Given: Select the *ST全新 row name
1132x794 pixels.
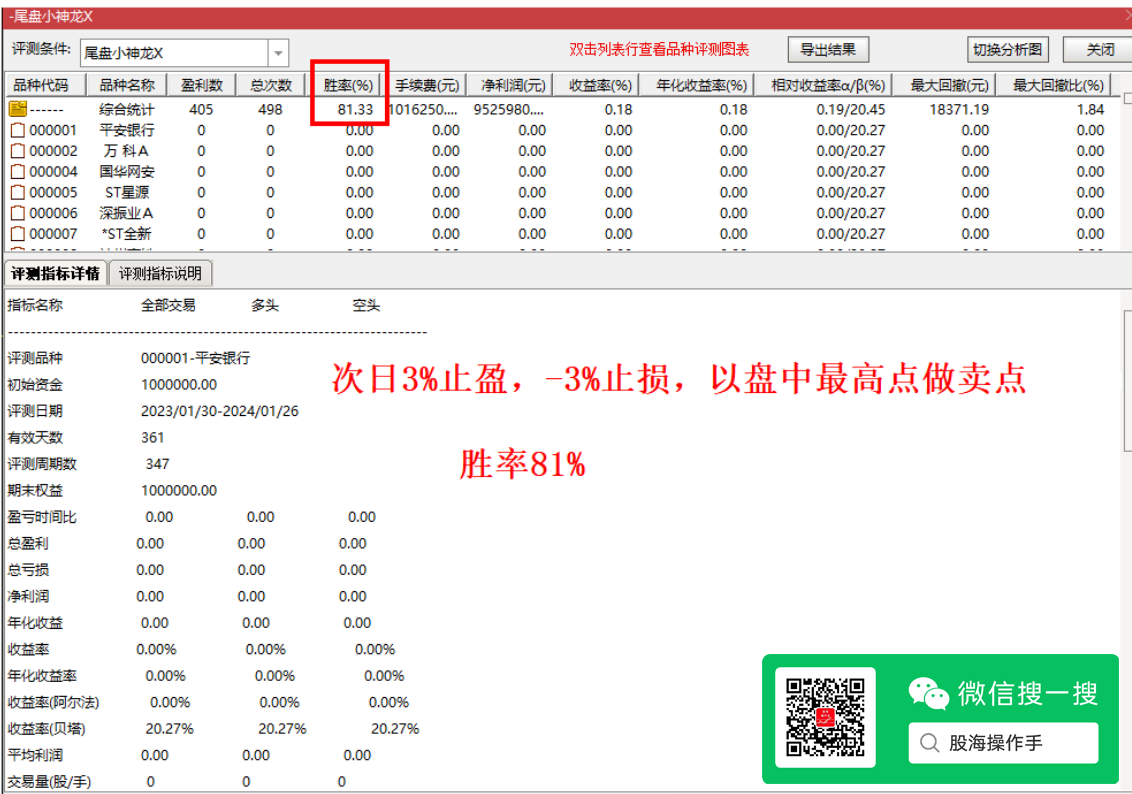Looking at the screenshot, I should pyautogui.click(x=126, y=234).
